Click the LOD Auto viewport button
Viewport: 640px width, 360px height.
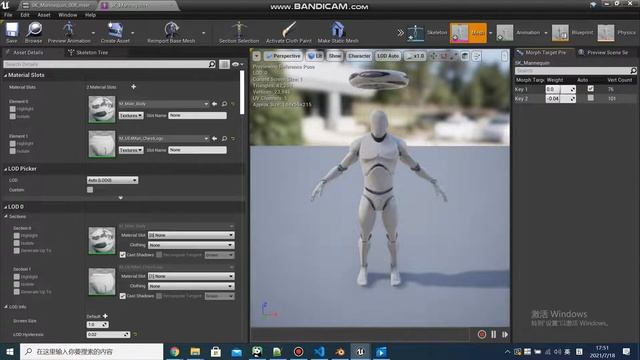tap(387, 56)
